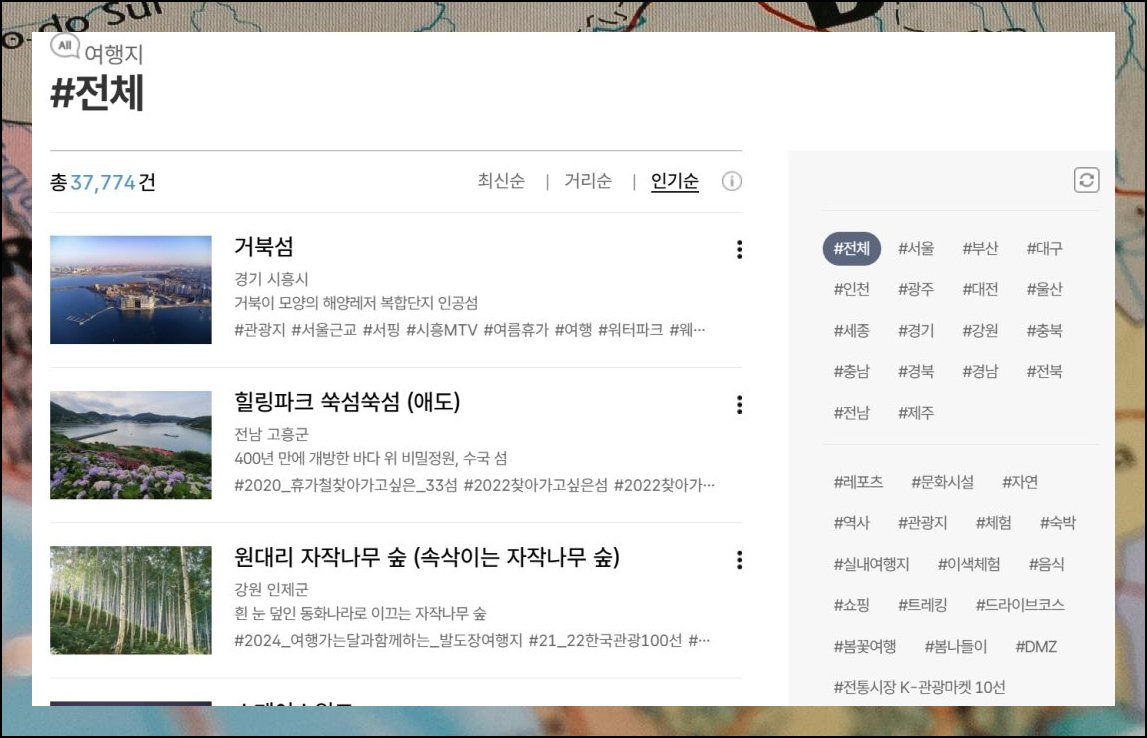Pick the #역사 theme tag
The height and width of the screenshot is (738, 1147).
(x=851, y=523)
